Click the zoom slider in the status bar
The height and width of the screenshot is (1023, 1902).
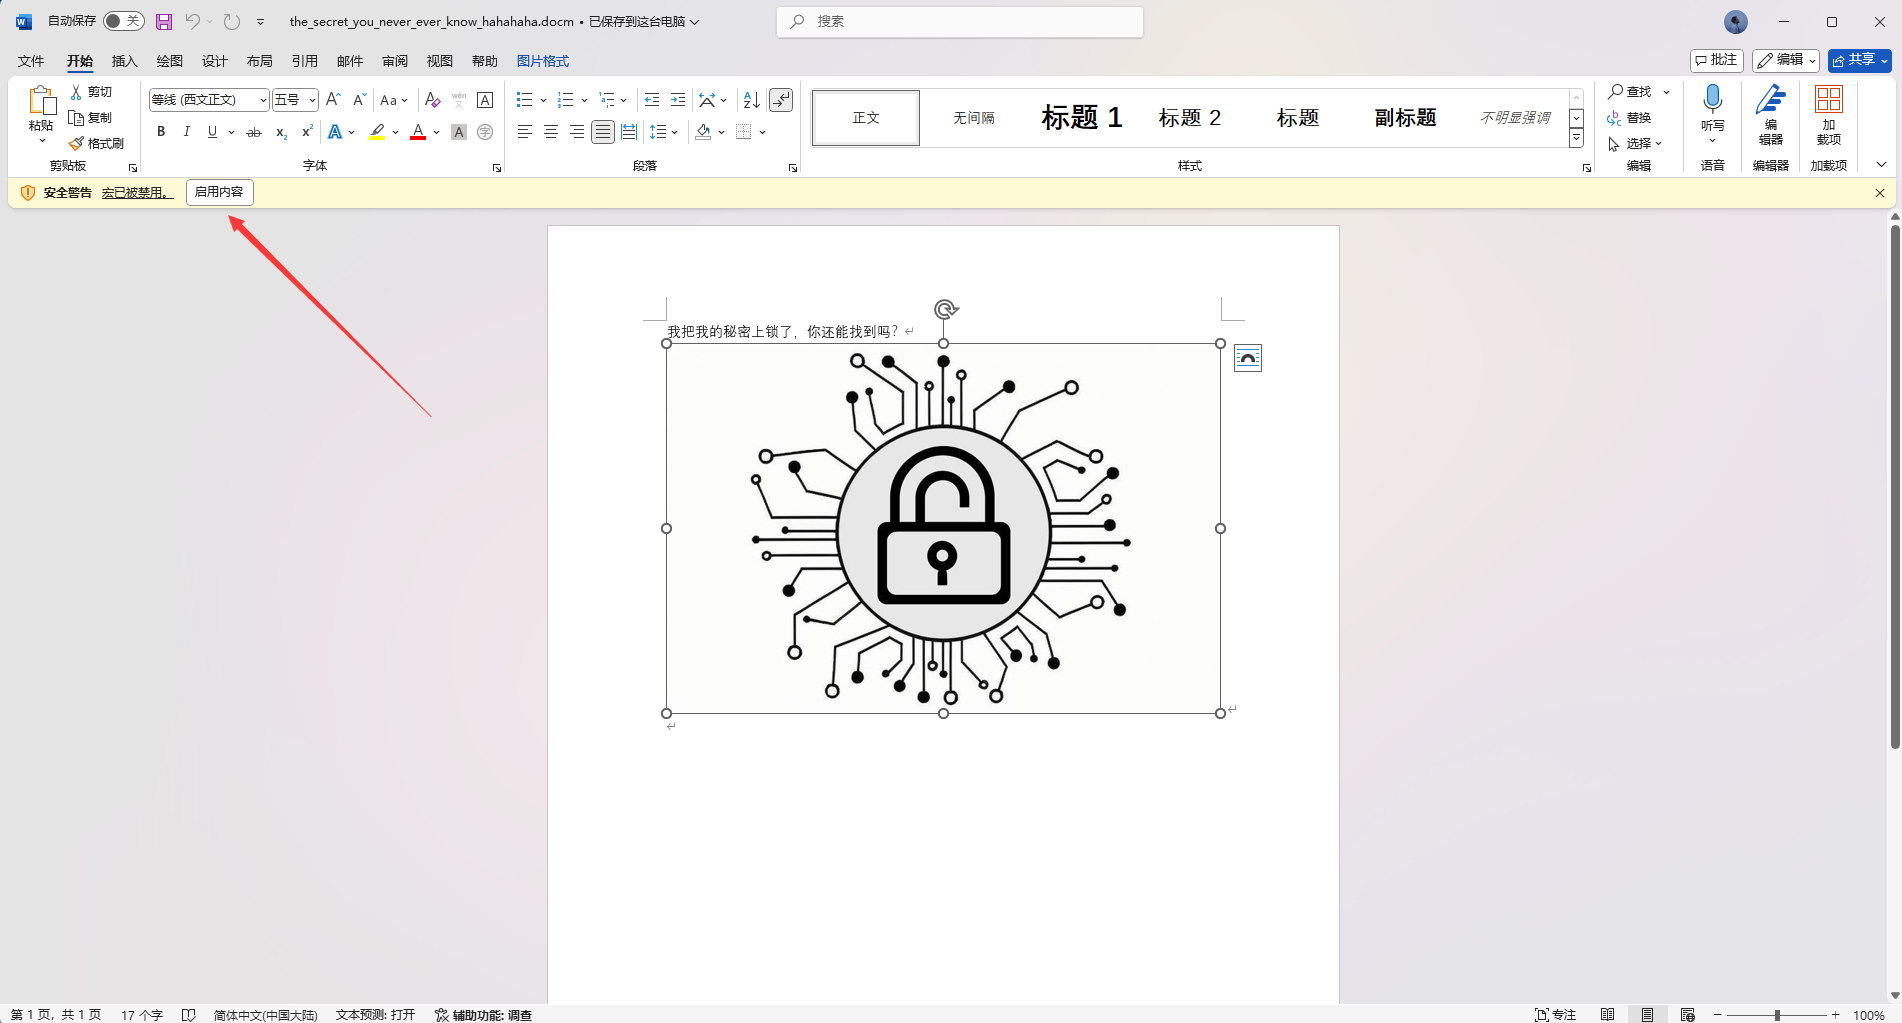click(x=1777, y=1015)
